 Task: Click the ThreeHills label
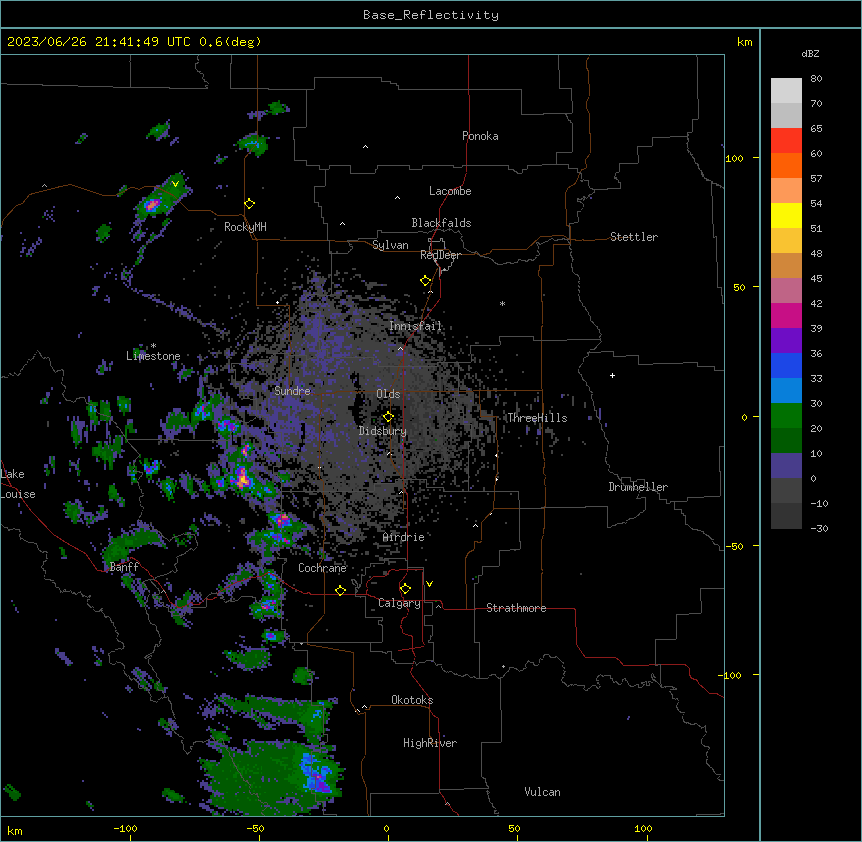coord(537,418)
